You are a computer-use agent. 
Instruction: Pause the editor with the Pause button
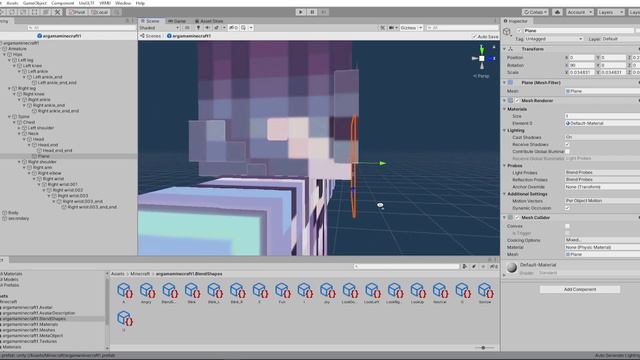[312, 12]
